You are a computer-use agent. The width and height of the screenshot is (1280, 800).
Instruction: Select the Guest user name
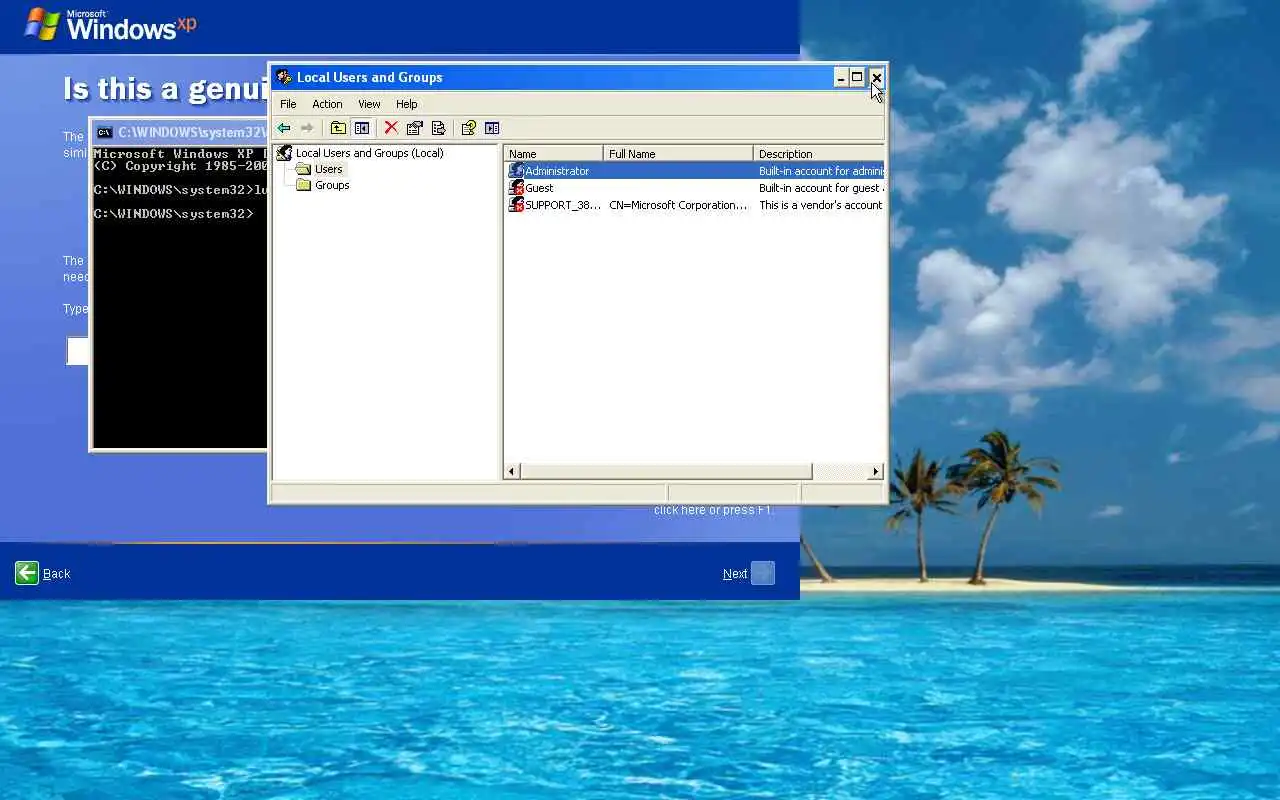click(539, 188)
